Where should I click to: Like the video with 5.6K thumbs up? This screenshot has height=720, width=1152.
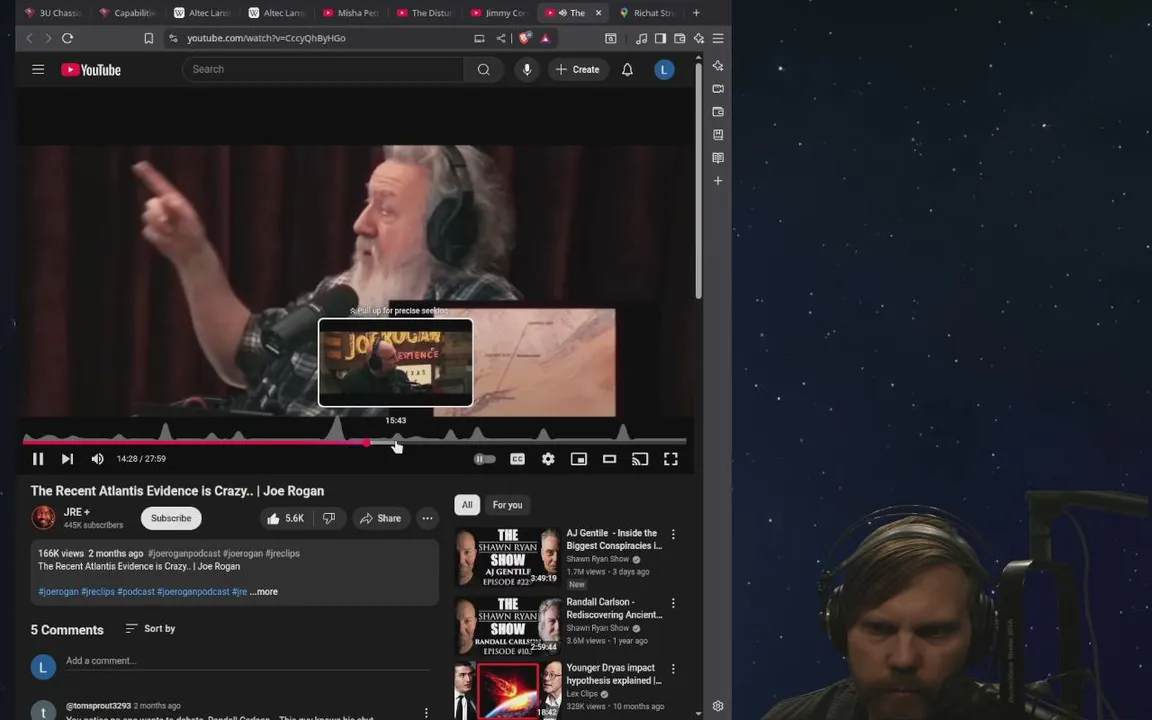point(287,519)
